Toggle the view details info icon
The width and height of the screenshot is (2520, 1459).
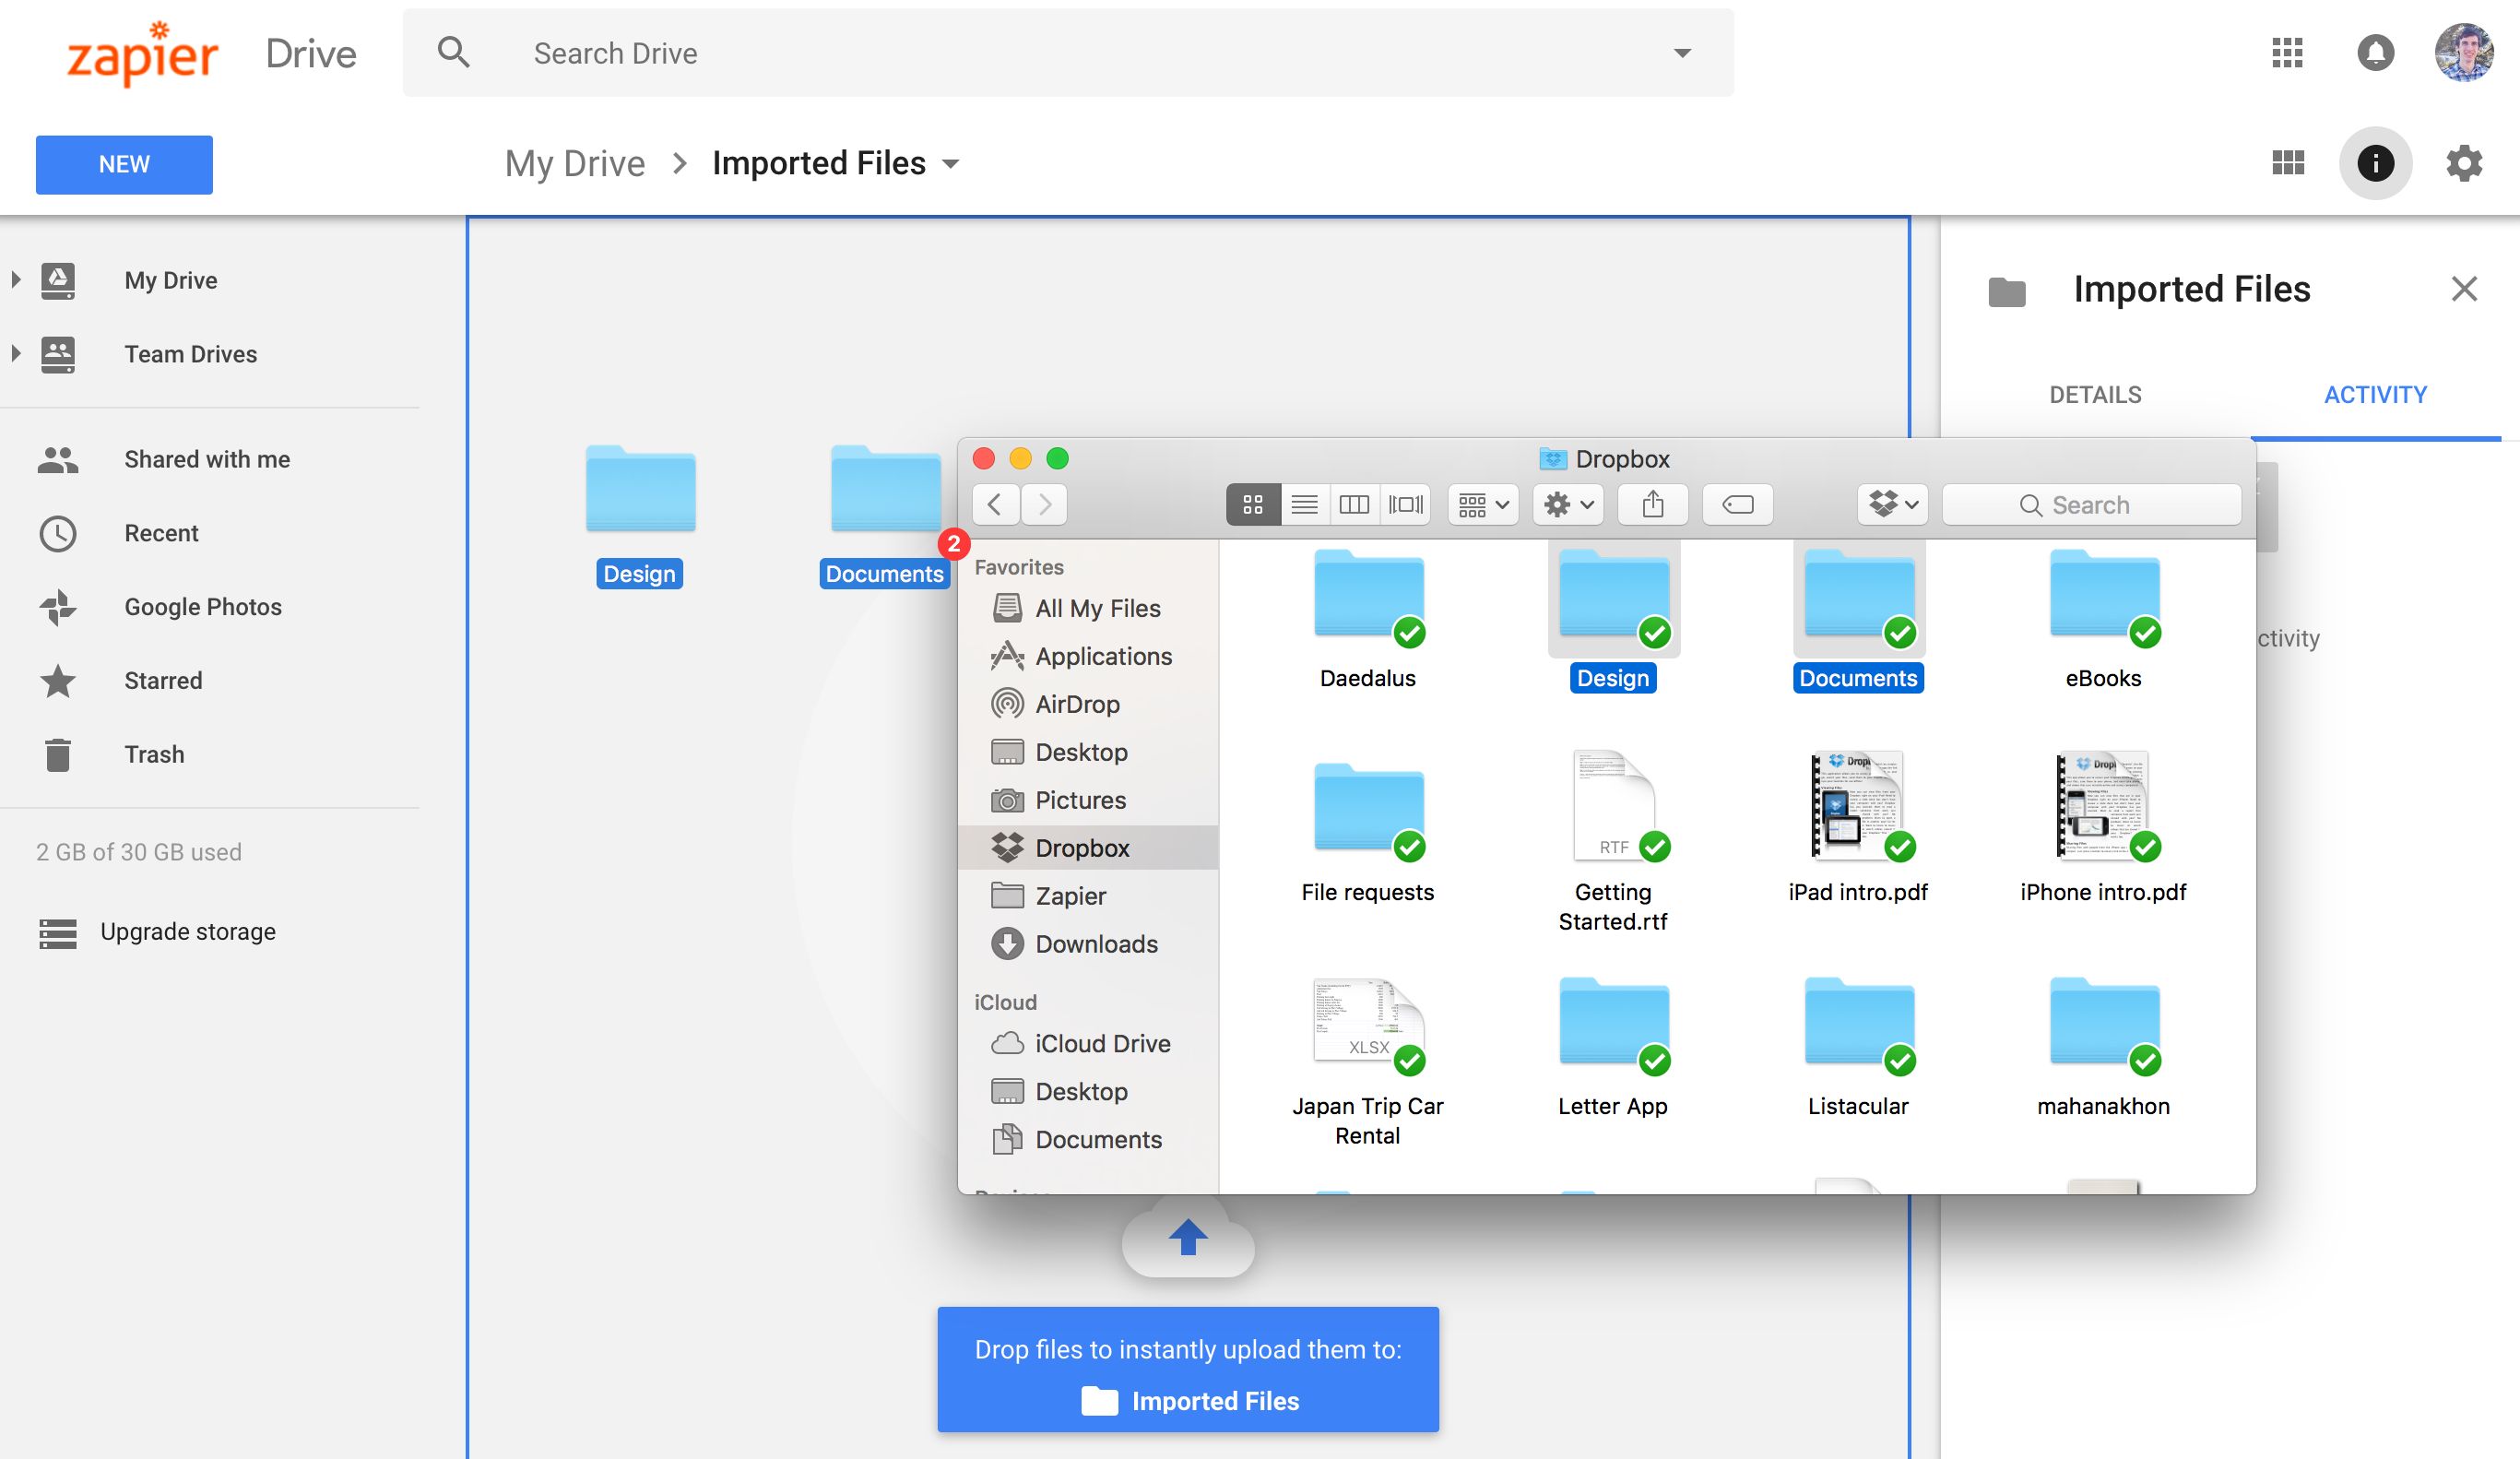2375,163
